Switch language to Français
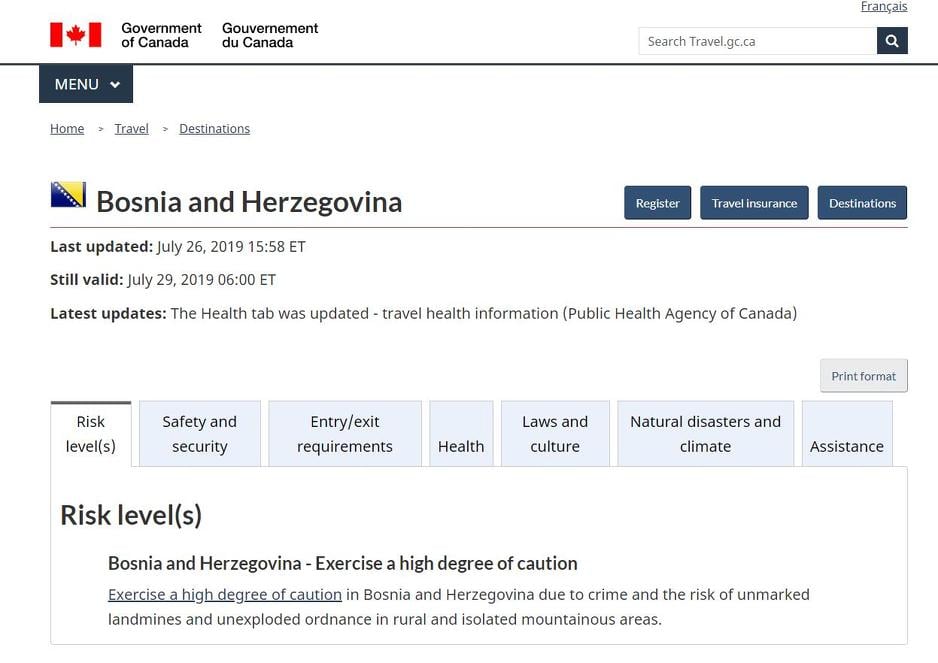938x663 pixels. 883,7
